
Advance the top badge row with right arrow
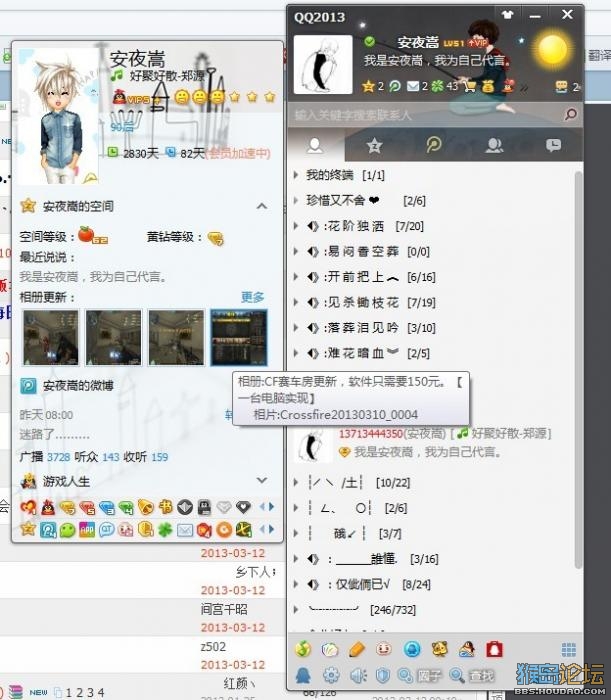click(x=271, y=507)
